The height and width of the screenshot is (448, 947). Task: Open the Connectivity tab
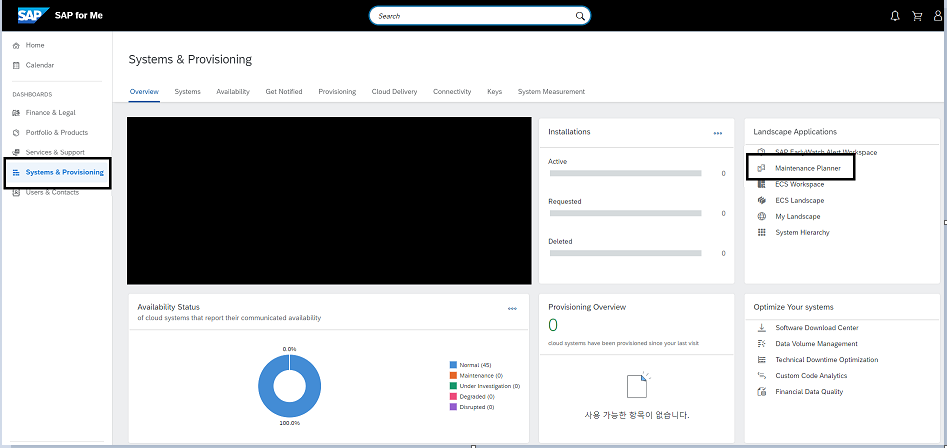click(452, 92)
